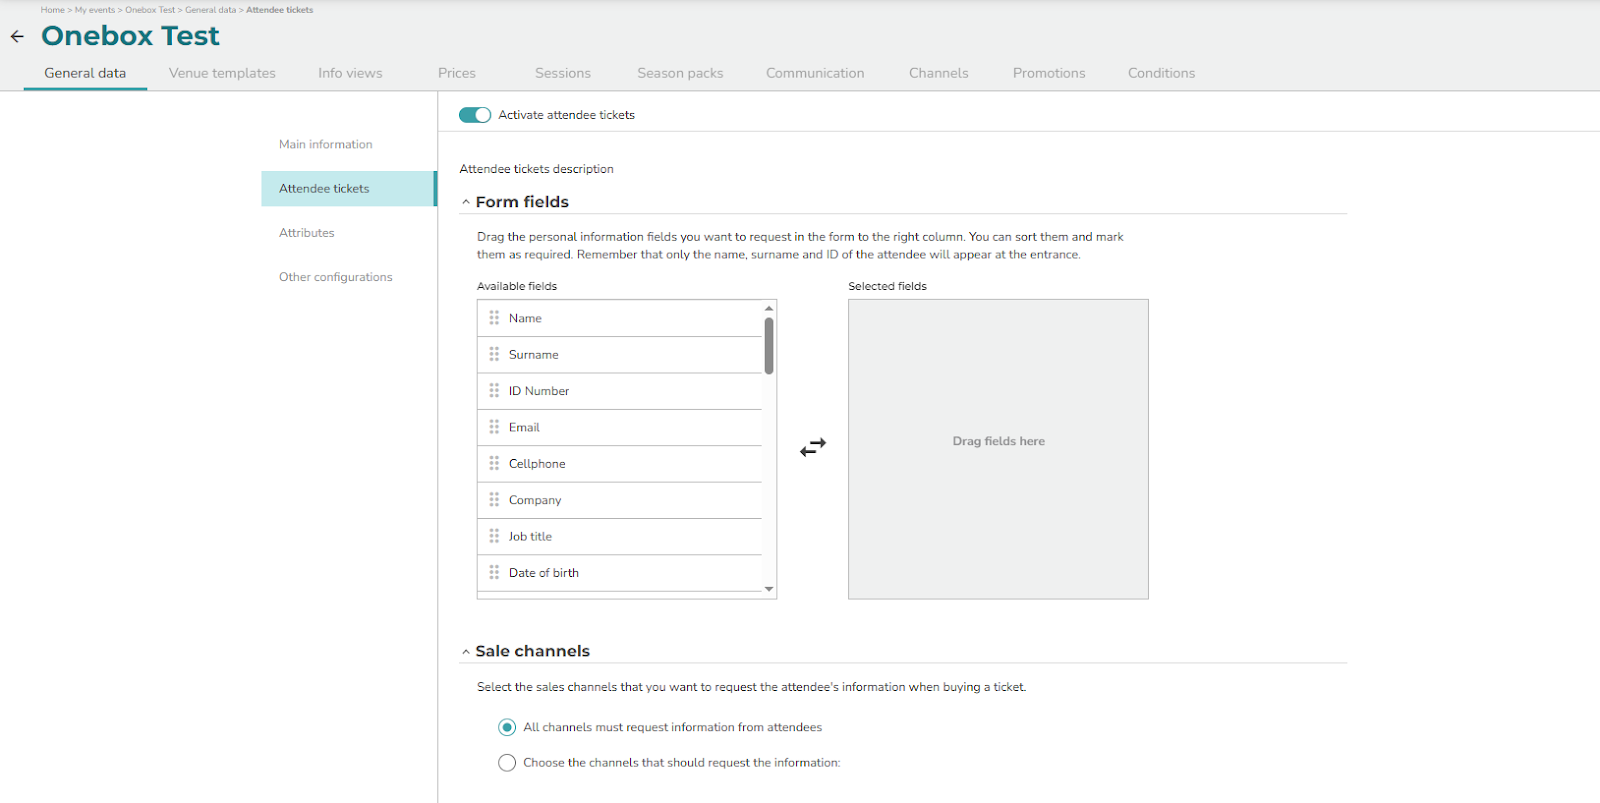The width and height of the screenshot is (1600, 803).
Task: Click the My events breadcrumb link
Action: tap(95, 10)
